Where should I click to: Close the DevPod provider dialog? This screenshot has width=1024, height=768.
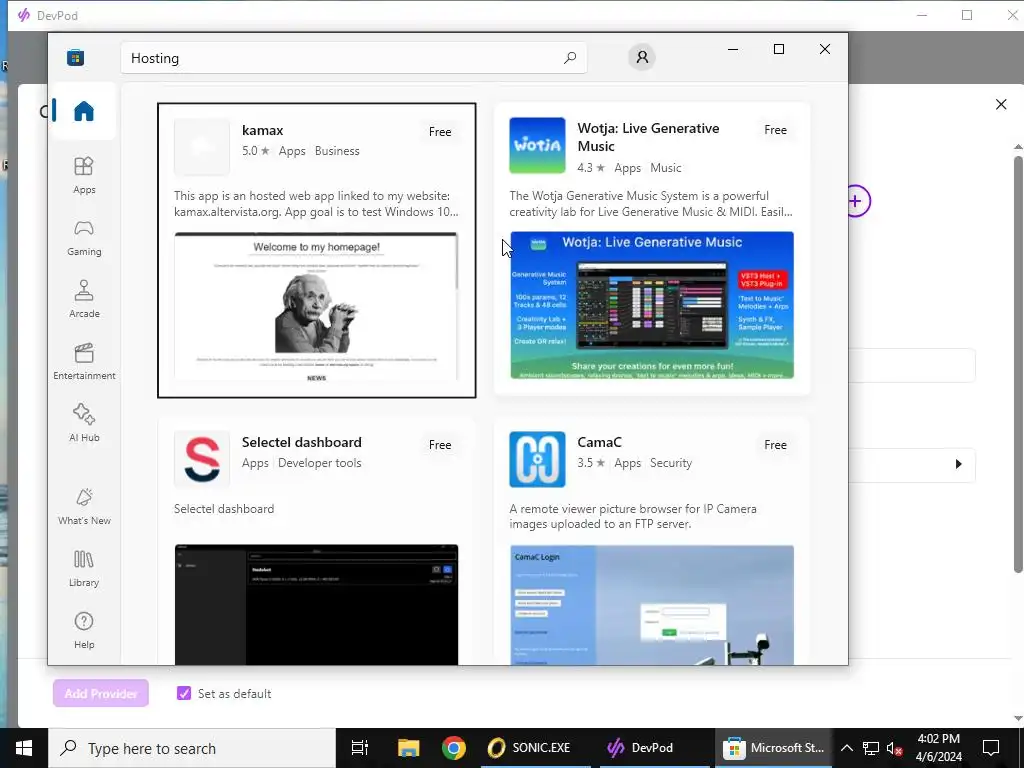1000,104
